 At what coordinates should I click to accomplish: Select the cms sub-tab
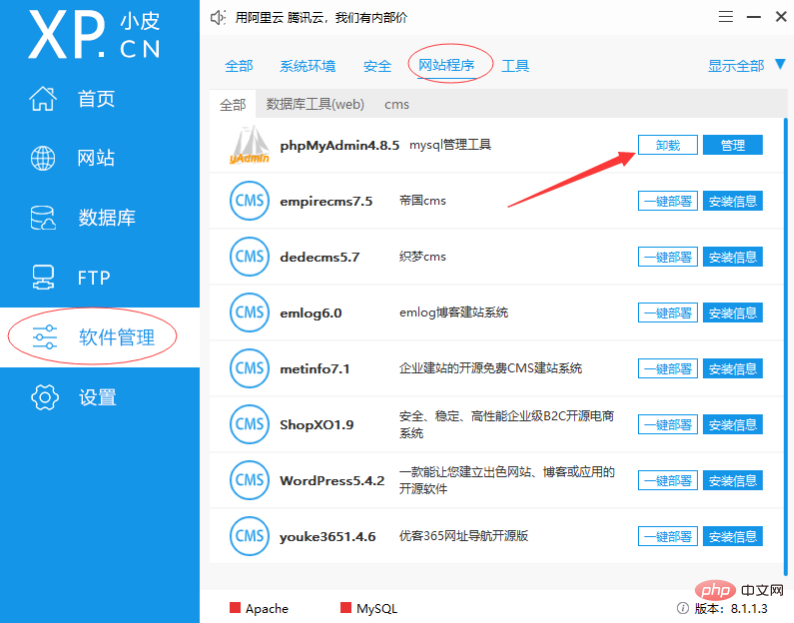pyautogui.click(x=396, y=104)
